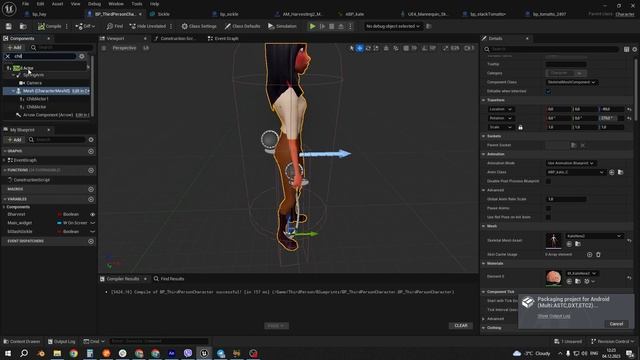The width and height of the screenshot is (640, 360).
Task: Open the Debug menu
Action: (94, 4)
